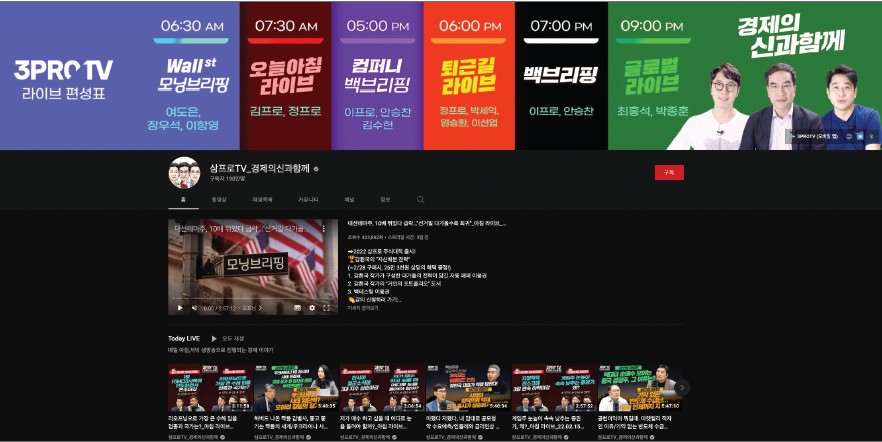
Task: Open the thumbnail with duration 2:57:52
Action: pos(554,387)
